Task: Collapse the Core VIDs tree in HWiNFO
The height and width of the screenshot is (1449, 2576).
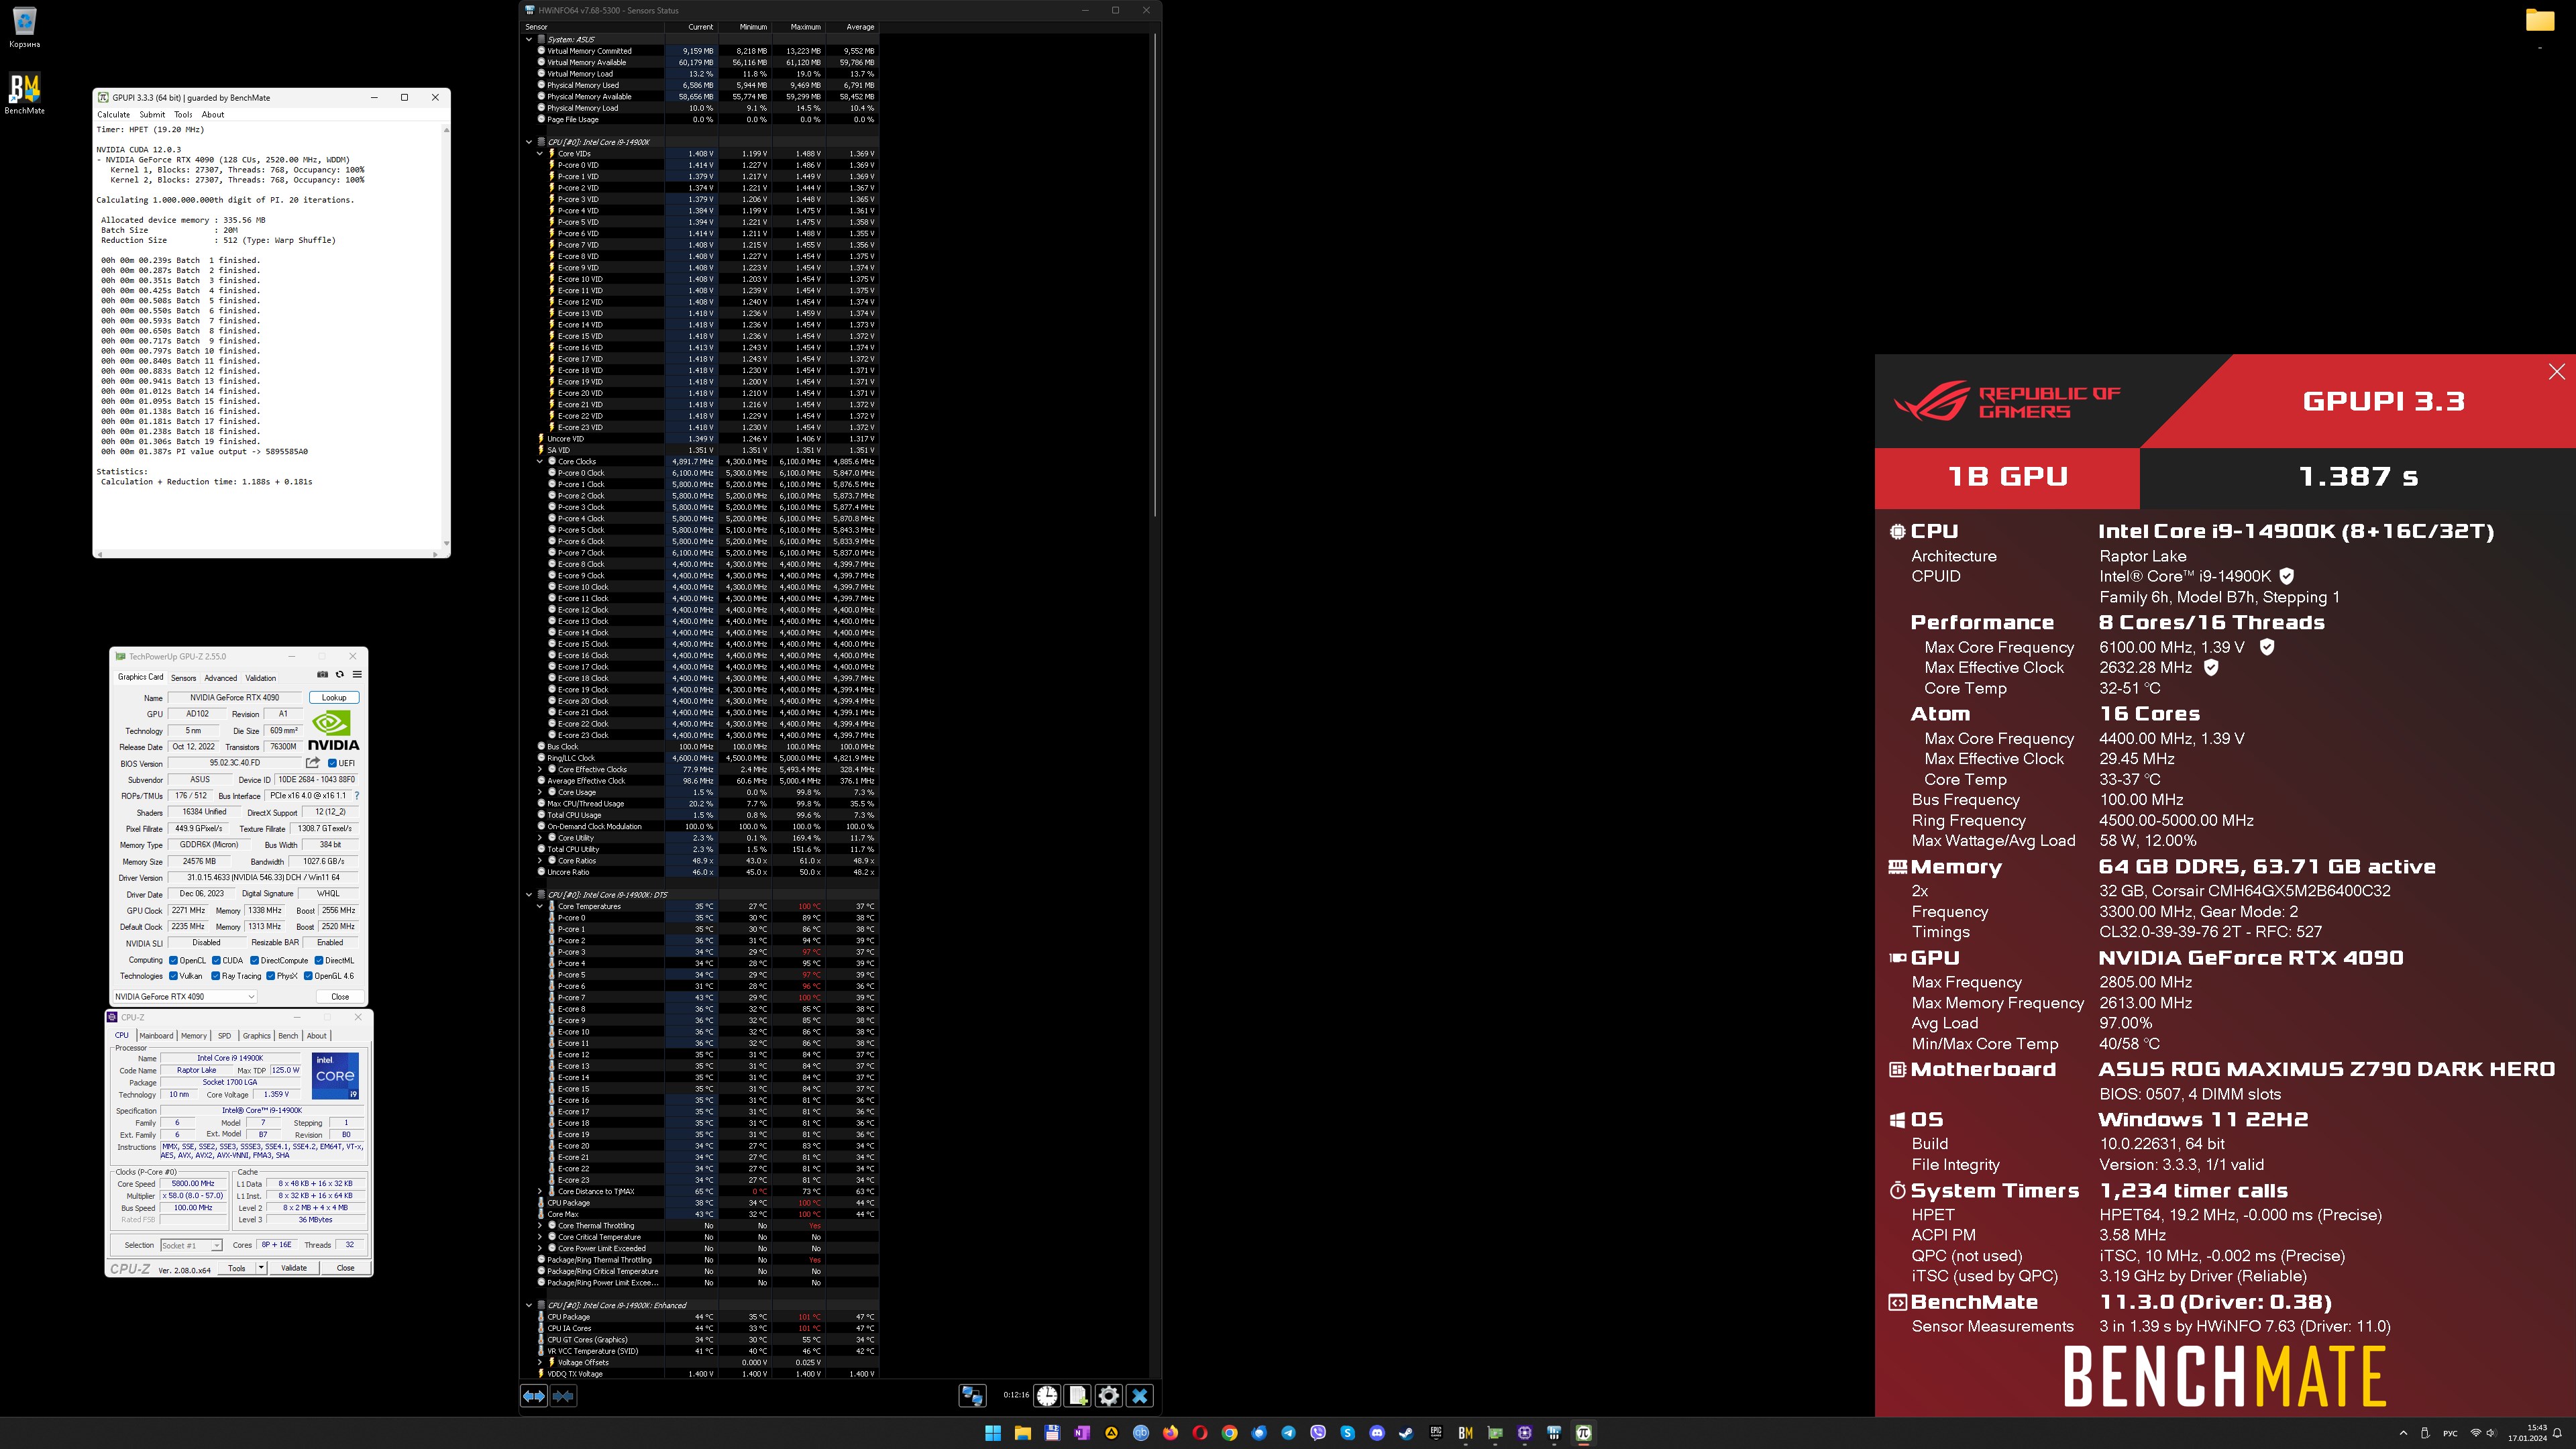Action: 540,153
